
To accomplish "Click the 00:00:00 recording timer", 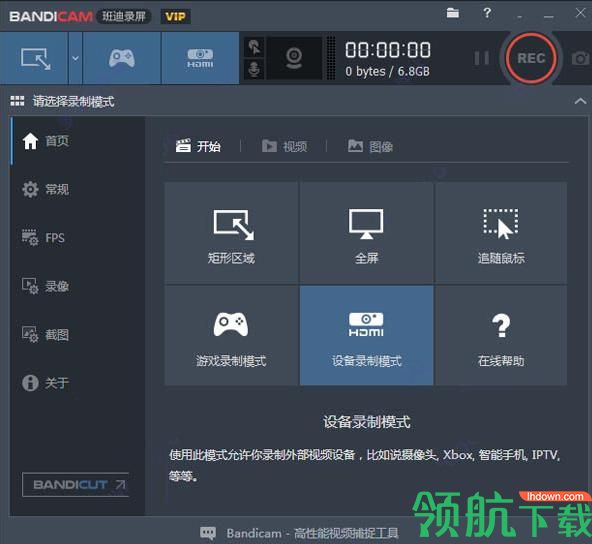I will (x=388, y=50).
